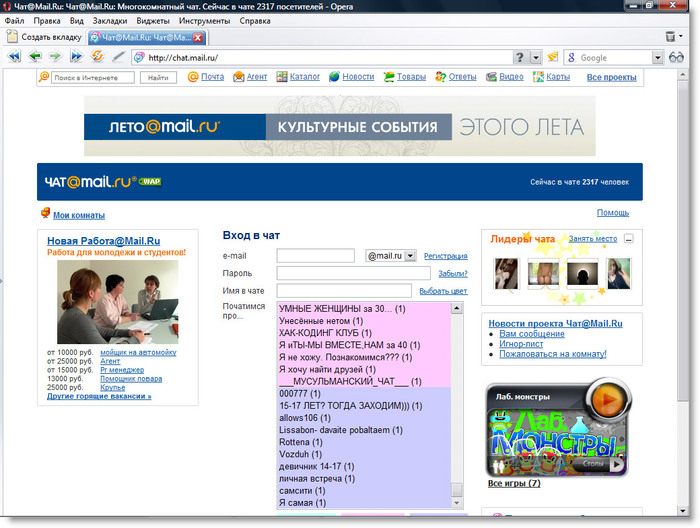
Task: Reload the page with the refresh icon
Action: point(97,57)
